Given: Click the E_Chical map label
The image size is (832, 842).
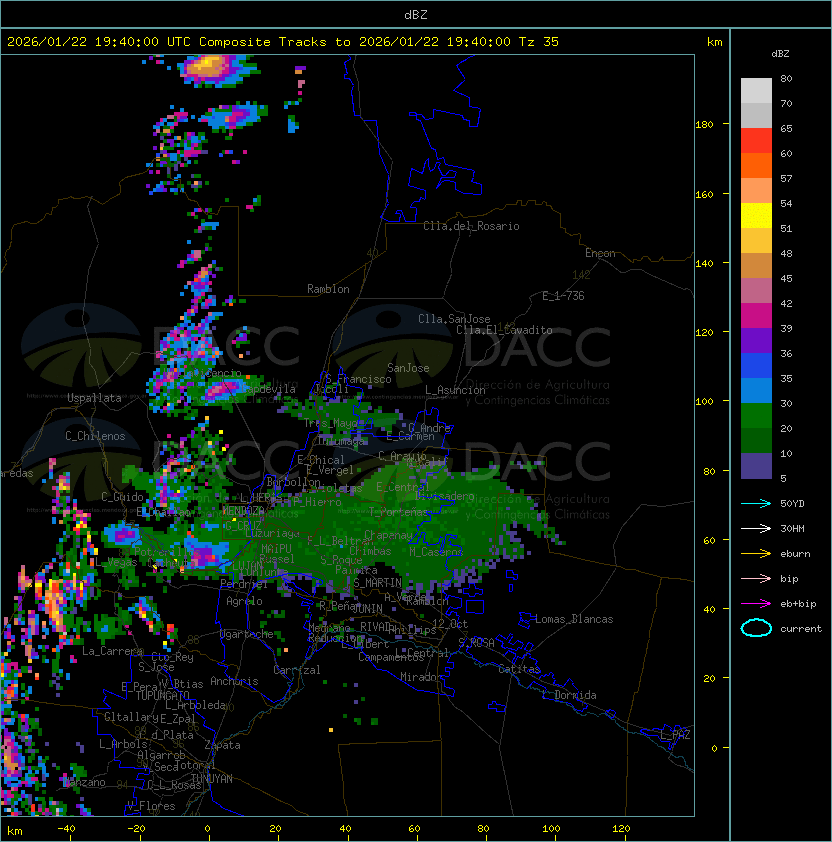Looking at the screenshot, I should (321, 460).
